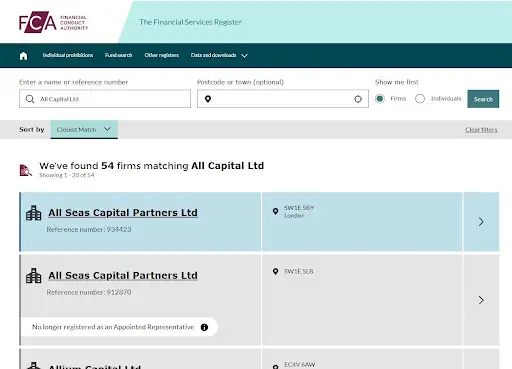Click building icon for firm reference 912870
Screen dimensions: 512x369
[34, 276]
